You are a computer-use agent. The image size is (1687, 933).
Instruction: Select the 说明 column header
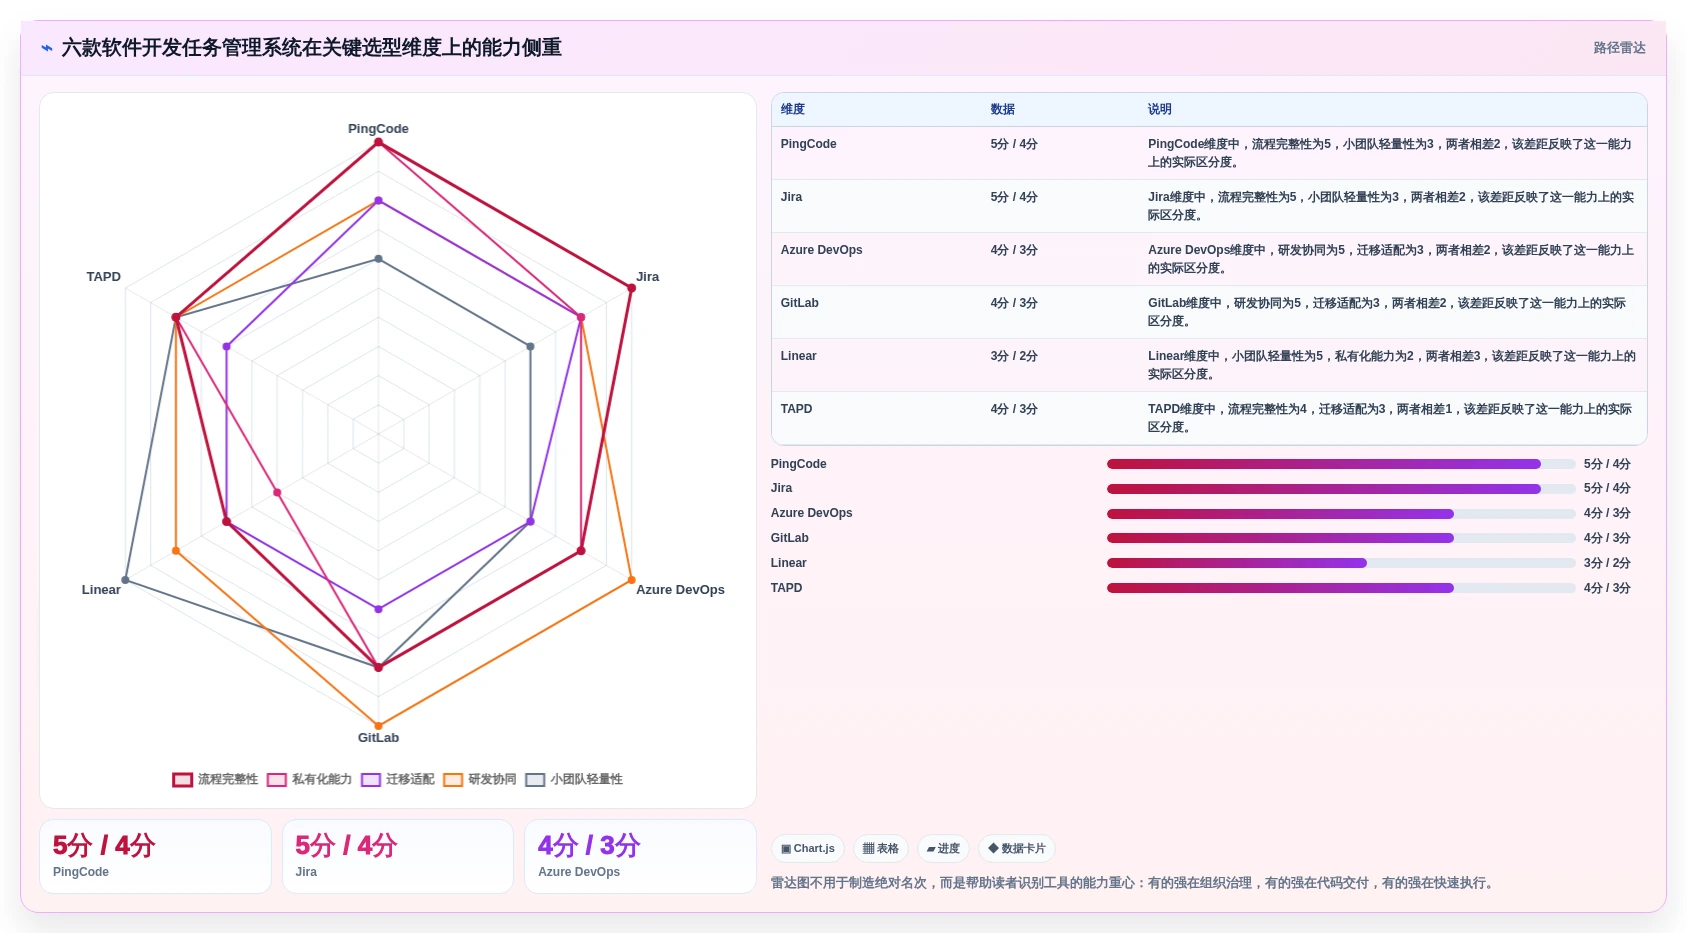pos(1160,109)
